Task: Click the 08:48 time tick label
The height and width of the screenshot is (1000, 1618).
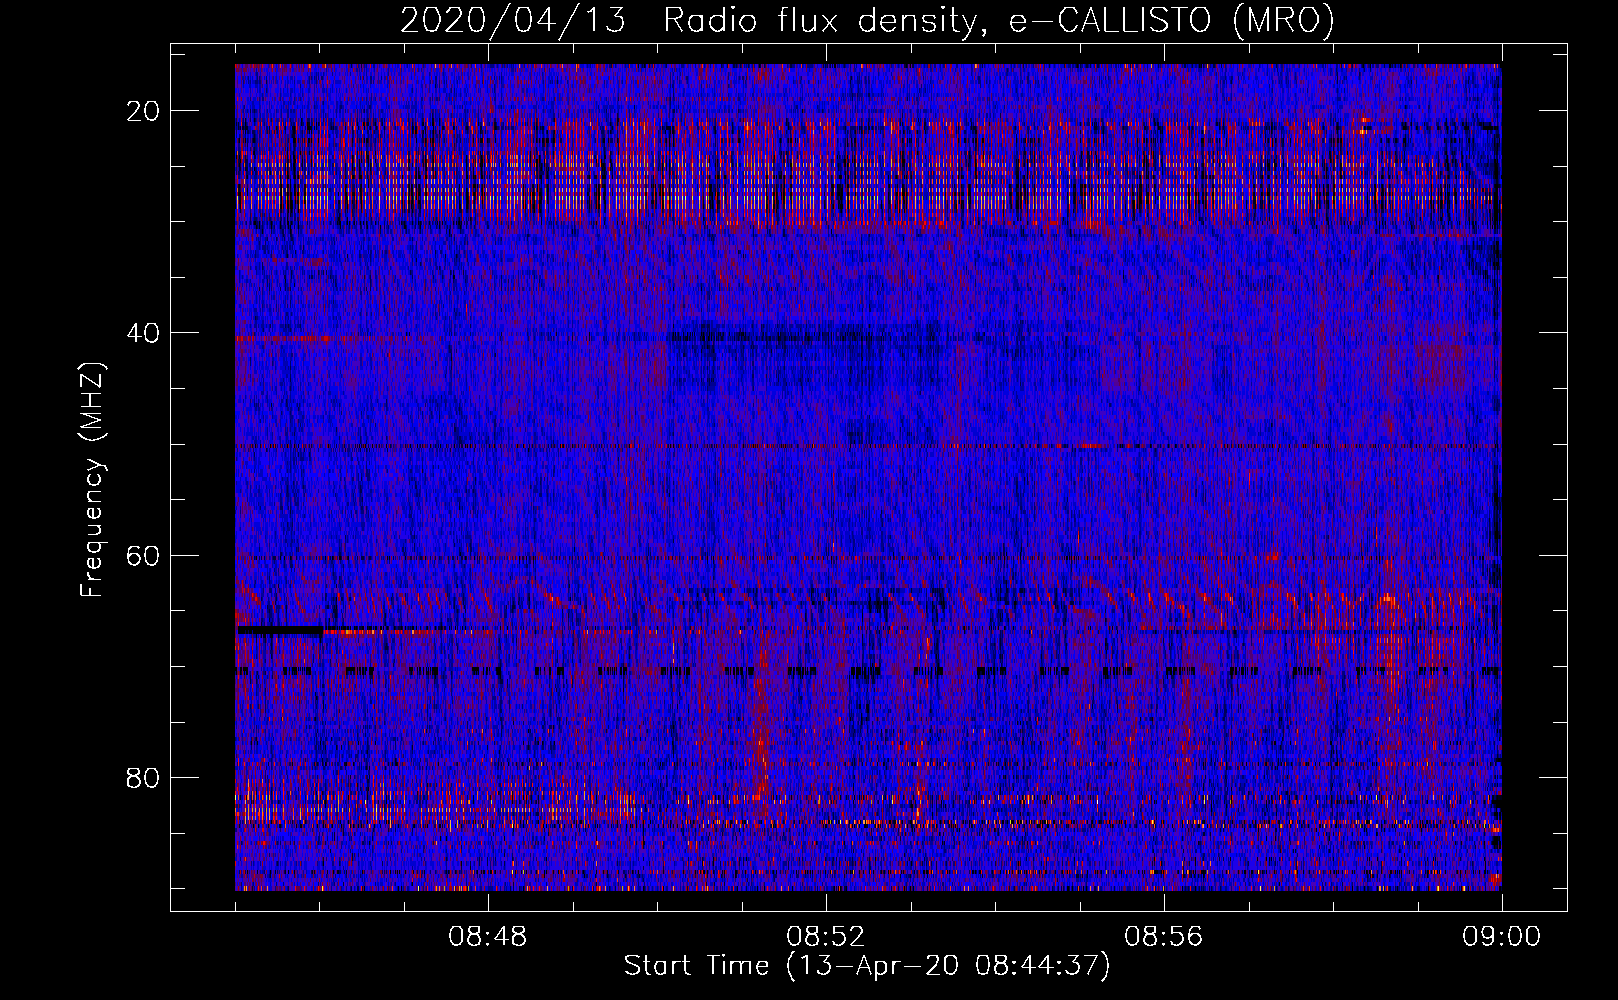Action: tap(488, 937)
